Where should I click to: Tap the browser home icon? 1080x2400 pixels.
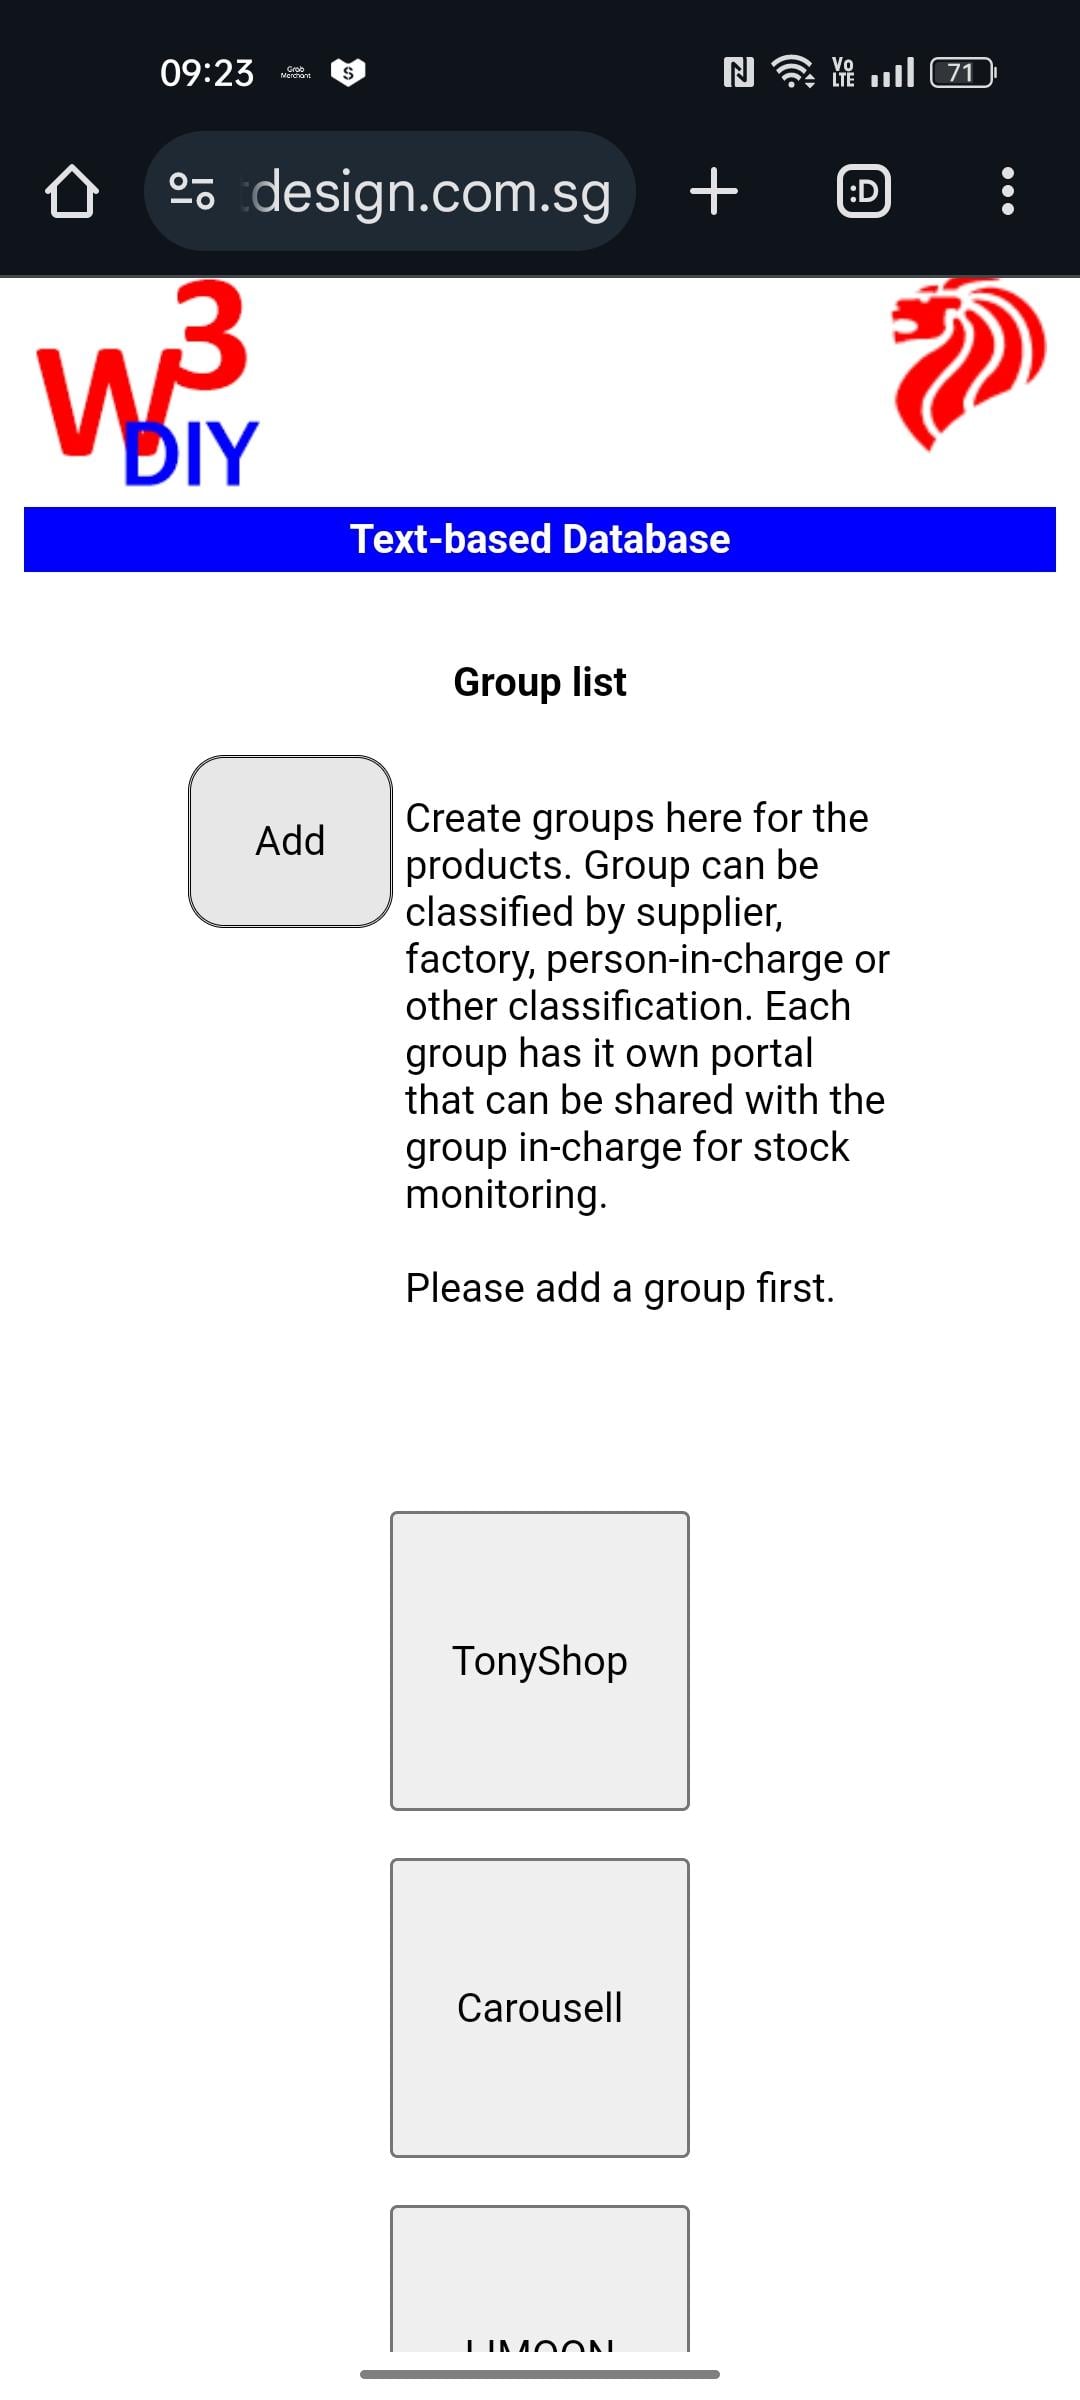click(x=72, y=191)
